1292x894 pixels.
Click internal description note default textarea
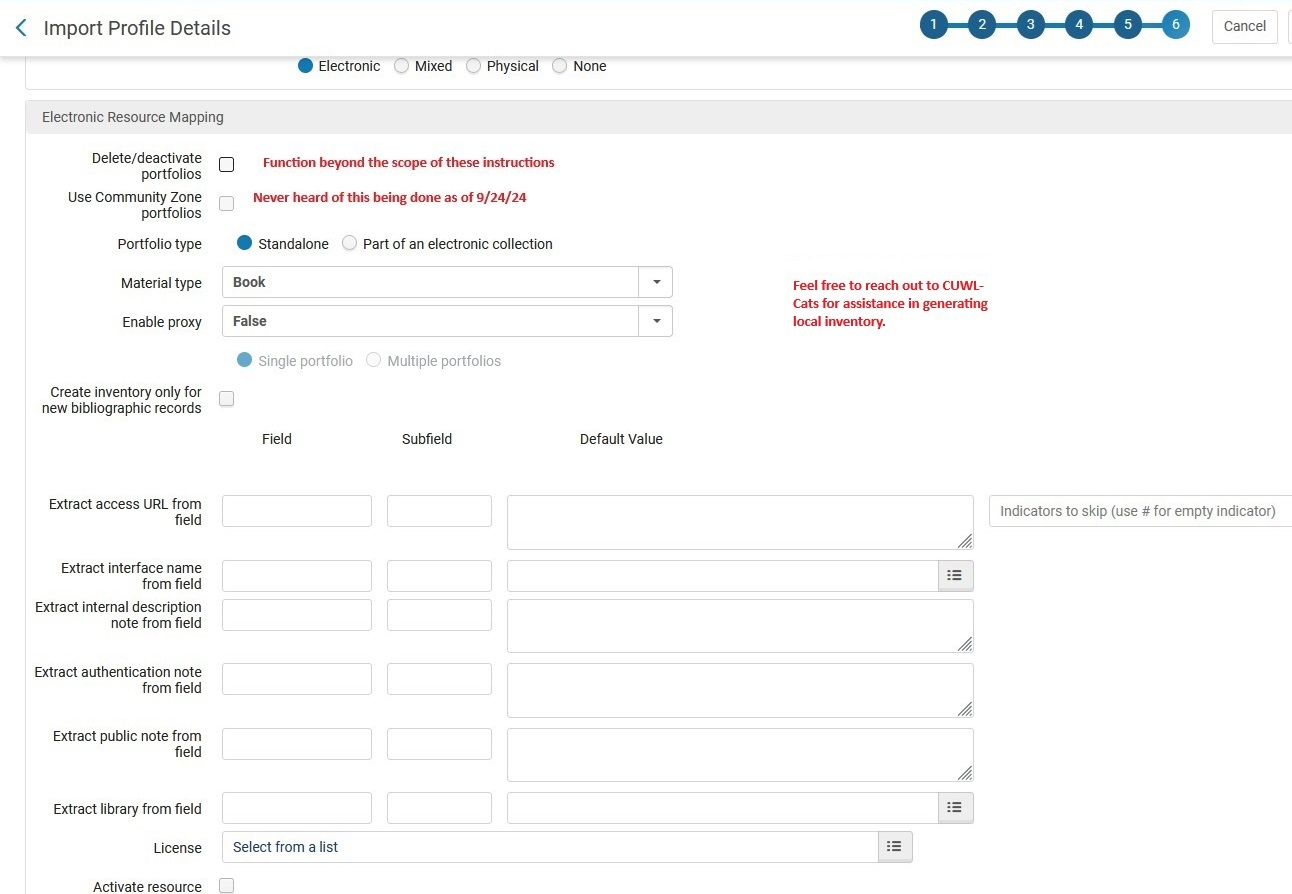(740, 626)
